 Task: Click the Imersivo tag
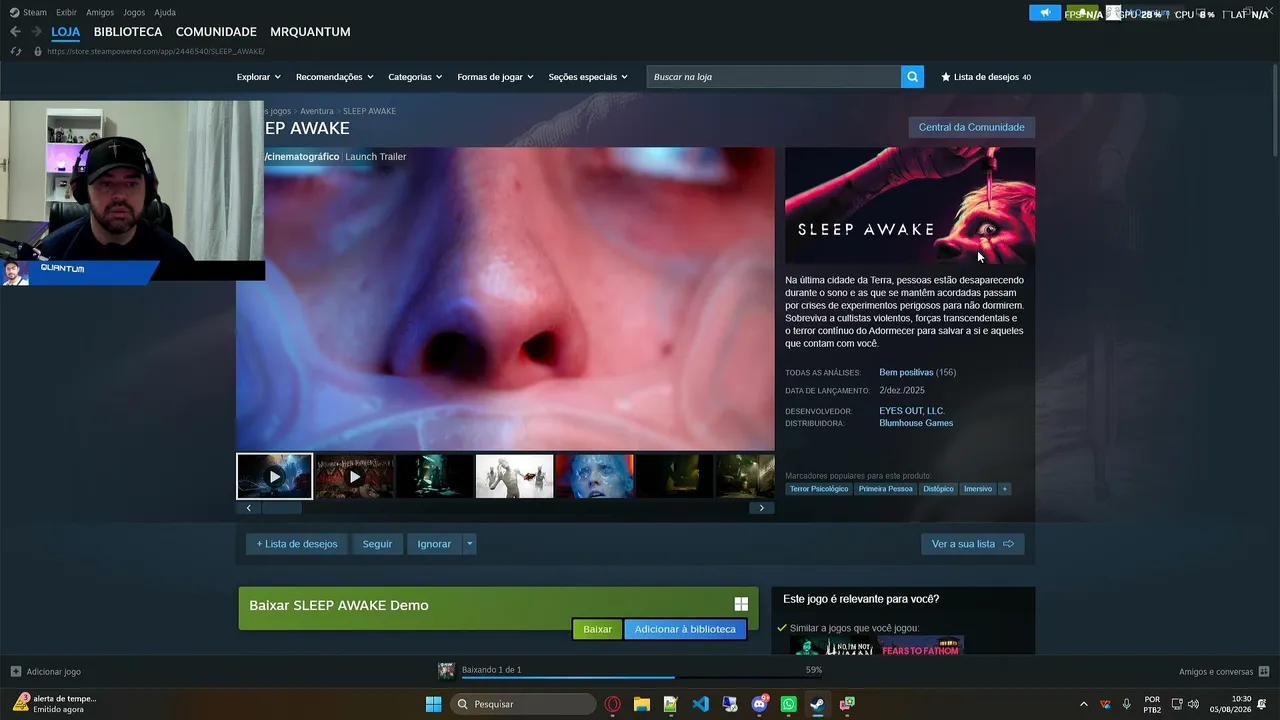(978, 489)
